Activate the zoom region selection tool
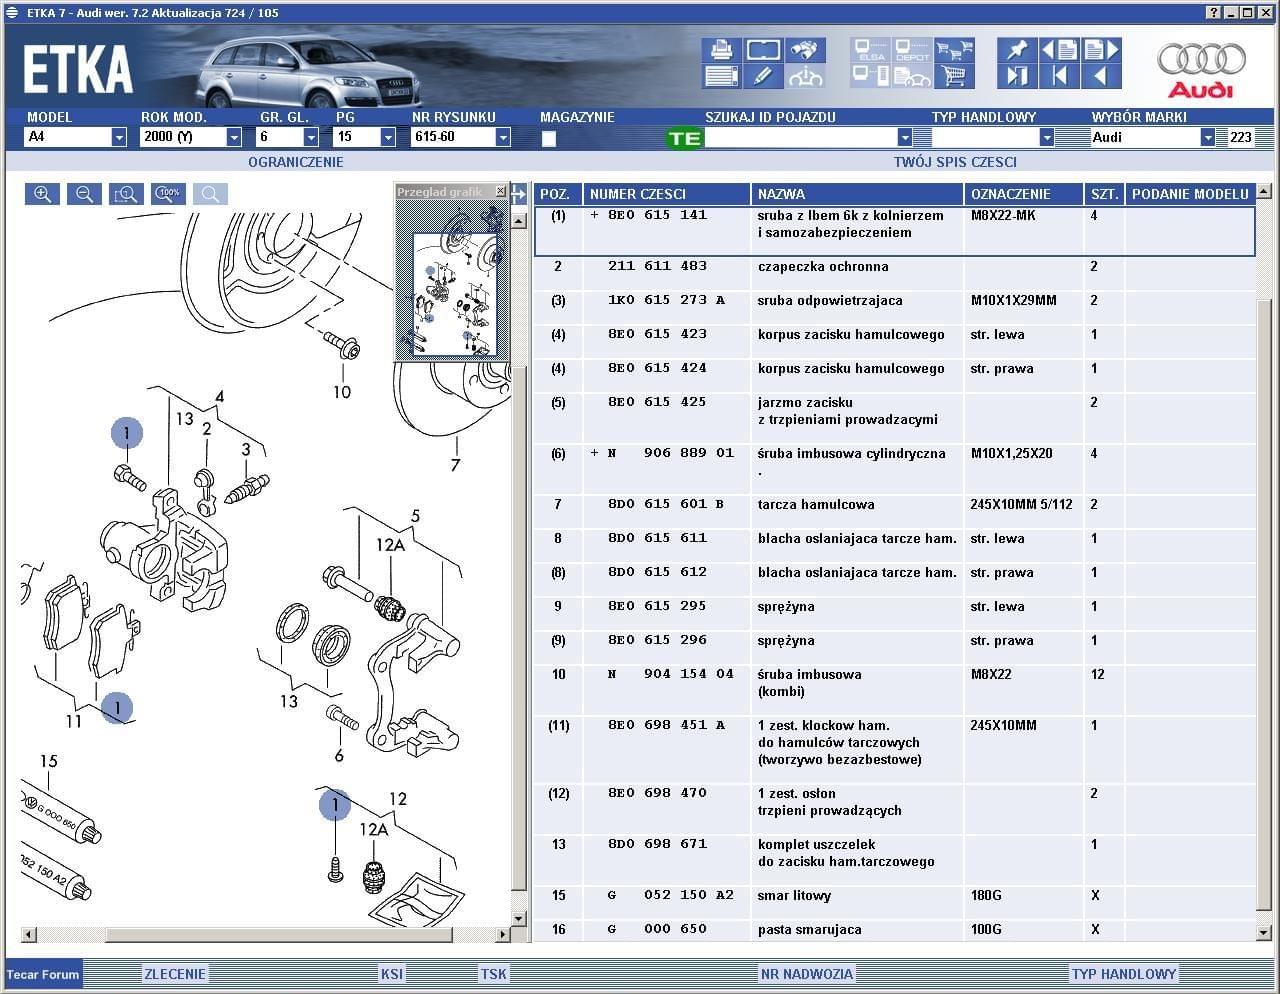1280x994 pixels. click(x=126, y=194)
